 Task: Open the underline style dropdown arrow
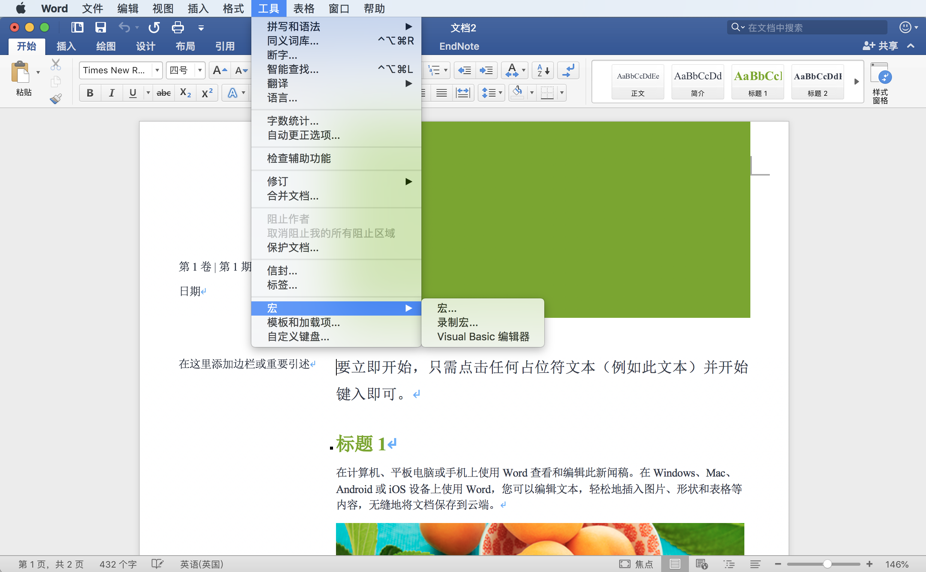(148, 93)
